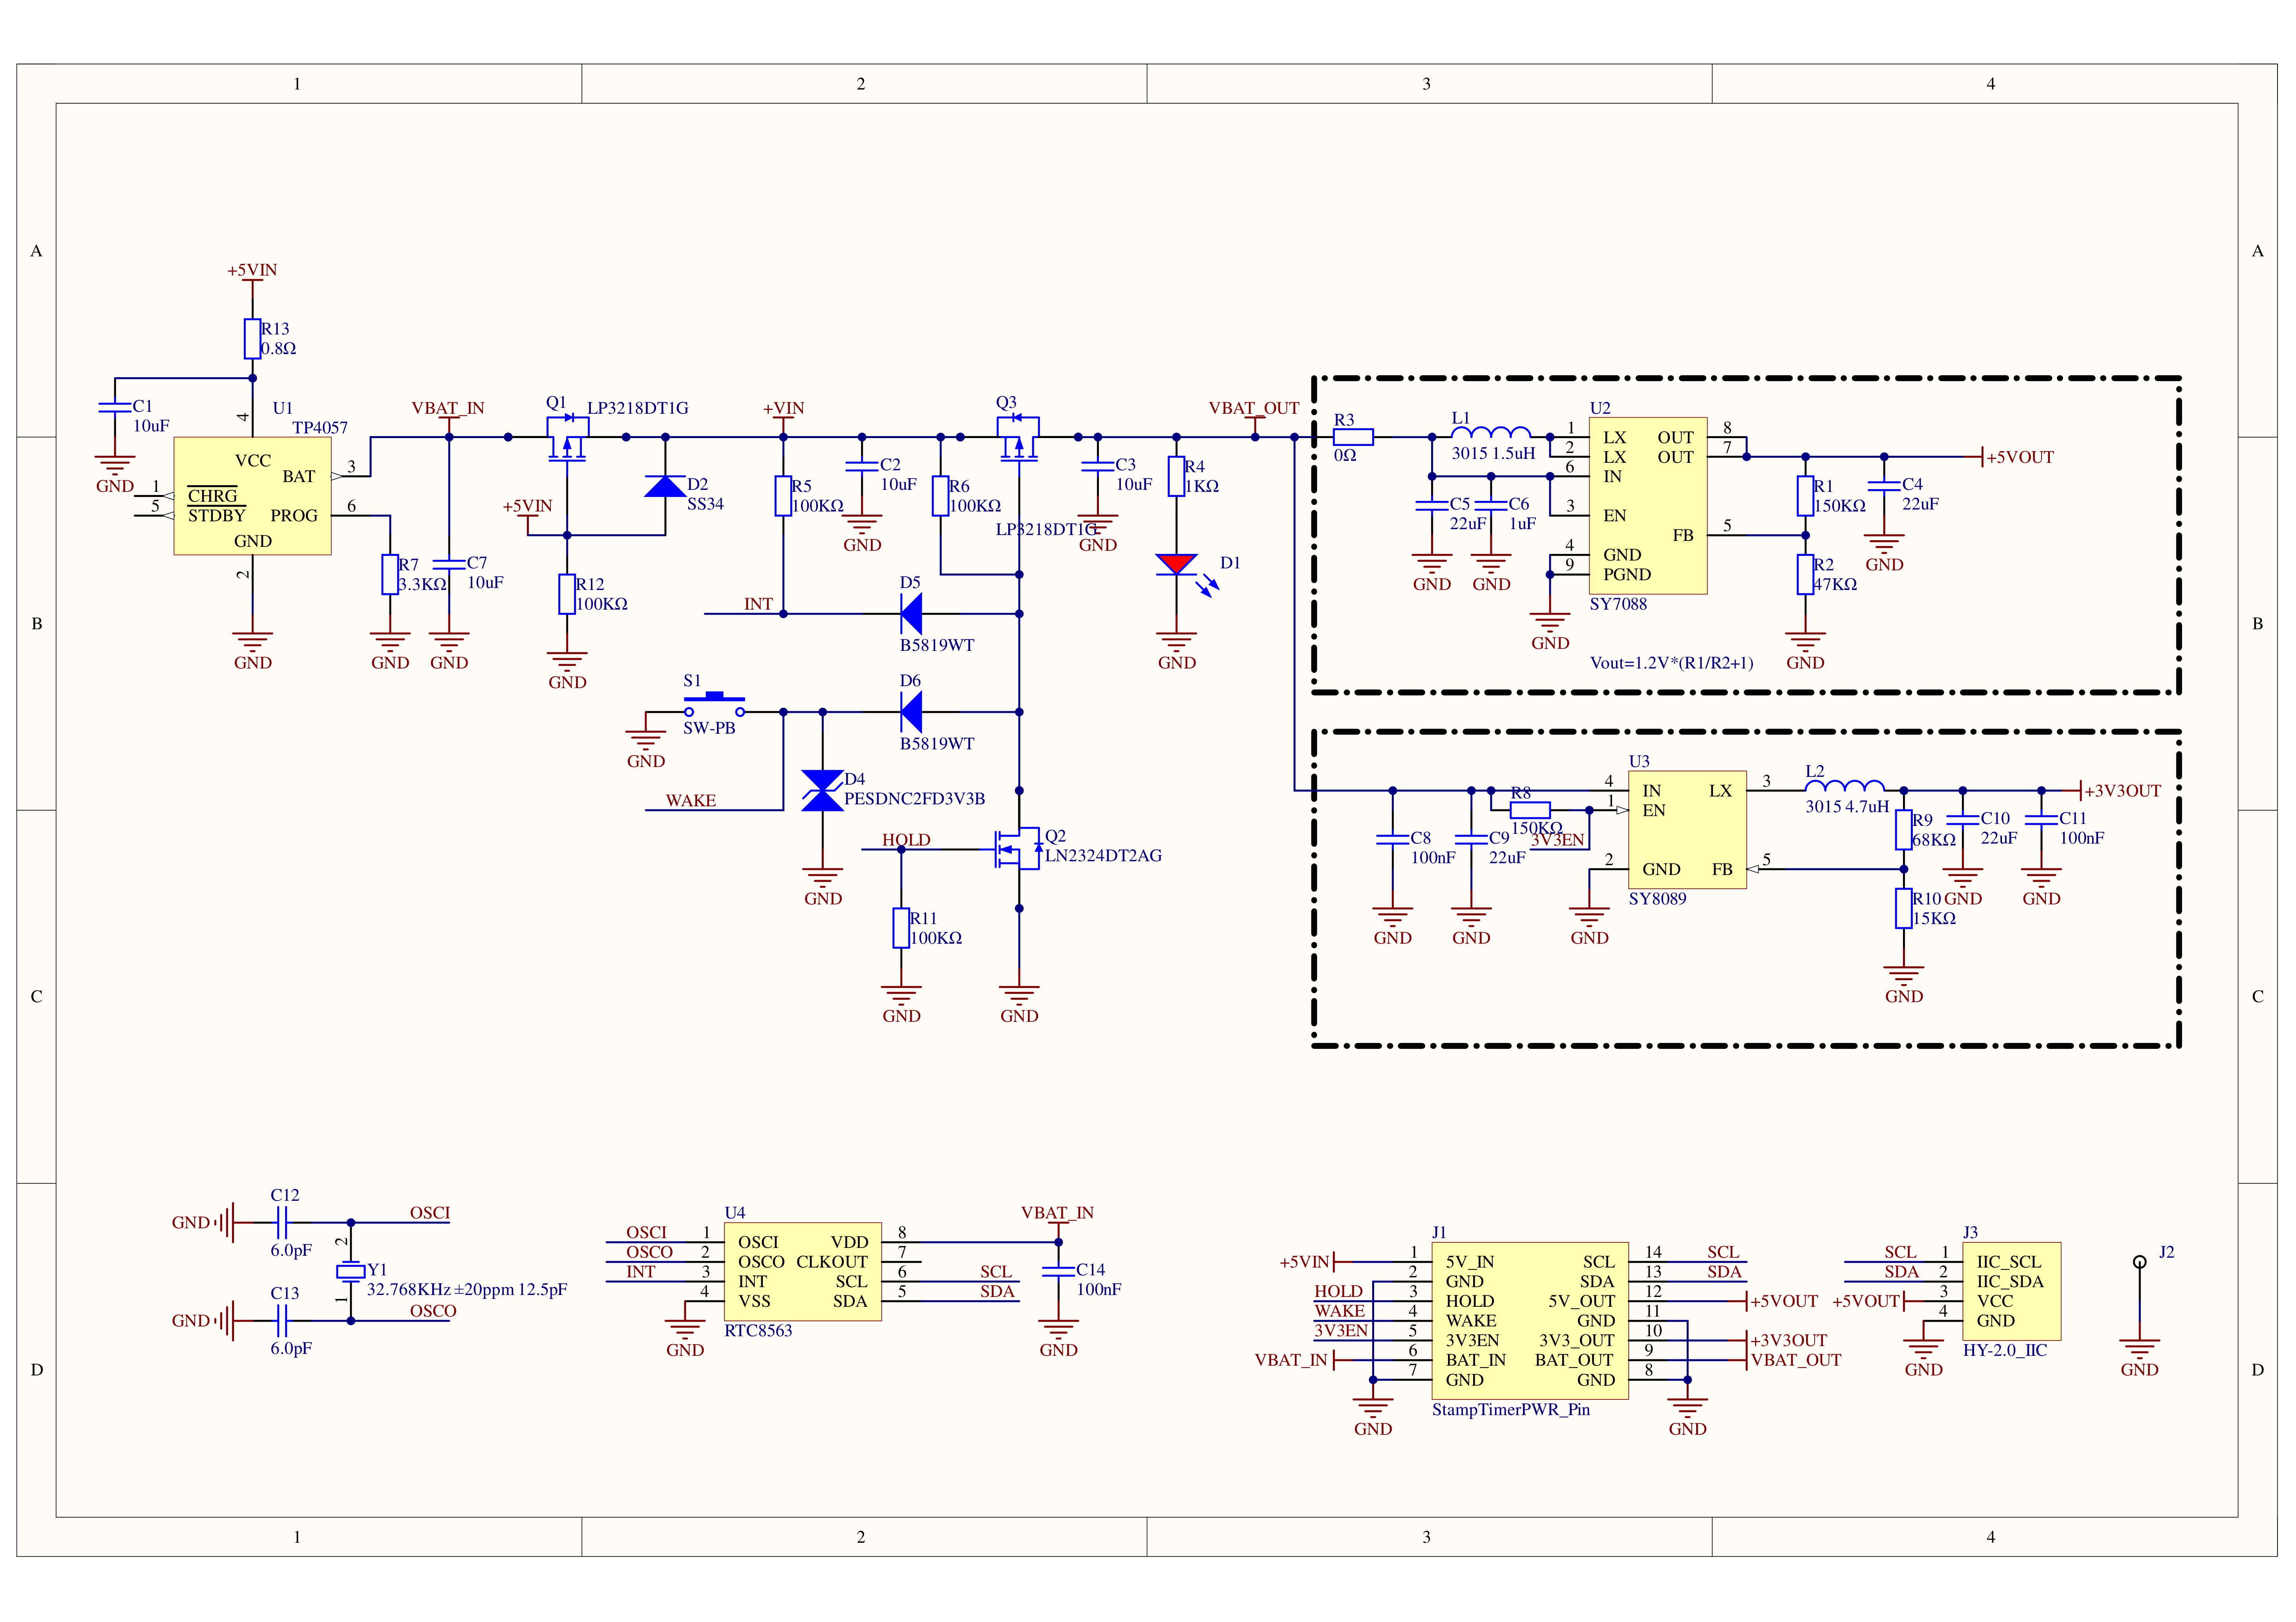
Task: Click the SS34 diode symbol D2
Action: [x=665, y=486]
